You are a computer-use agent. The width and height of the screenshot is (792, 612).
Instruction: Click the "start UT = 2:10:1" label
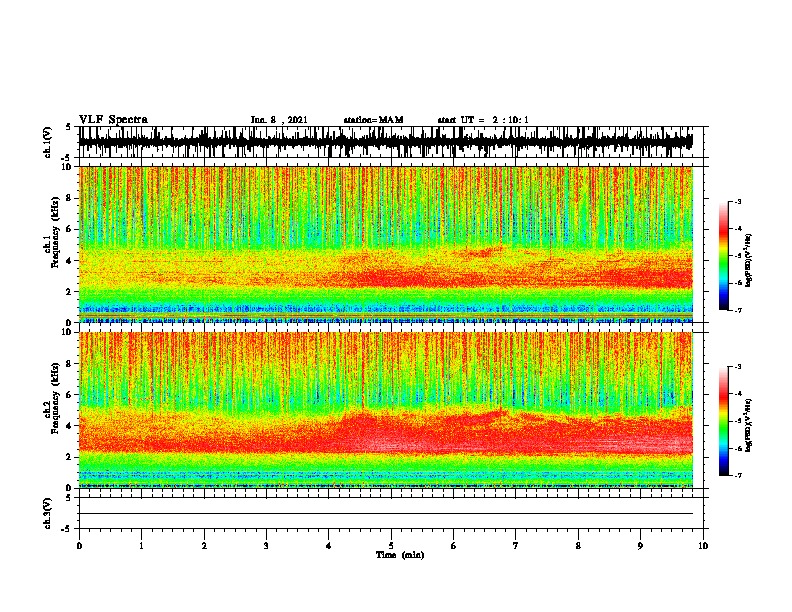click(x=483, y=120)
